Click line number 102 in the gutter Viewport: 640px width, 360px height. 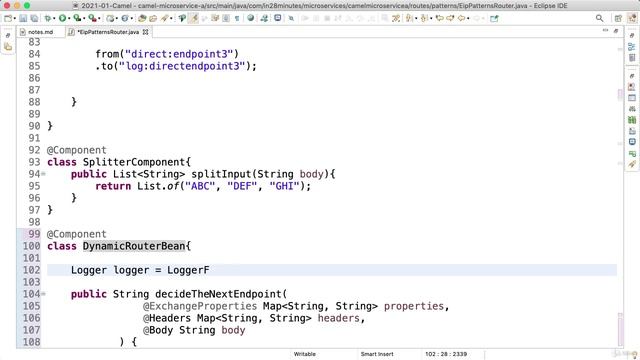[x=31, y=270]
